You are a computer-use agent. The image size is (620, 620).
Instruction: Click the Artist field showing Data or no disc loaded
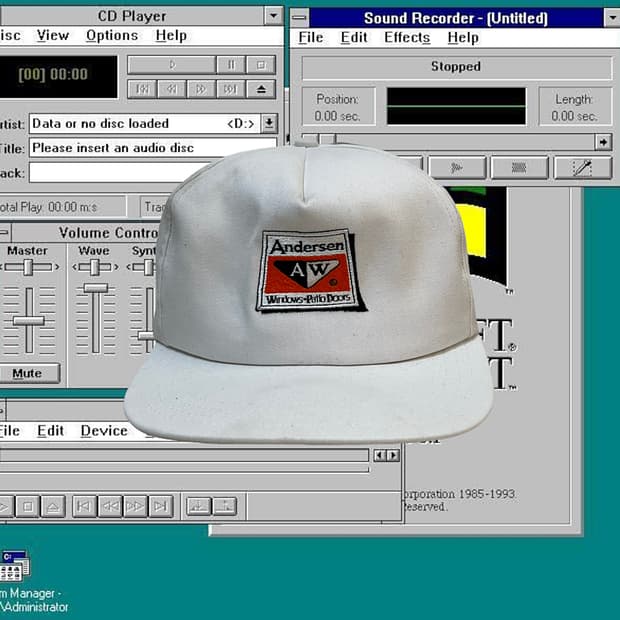145,123
